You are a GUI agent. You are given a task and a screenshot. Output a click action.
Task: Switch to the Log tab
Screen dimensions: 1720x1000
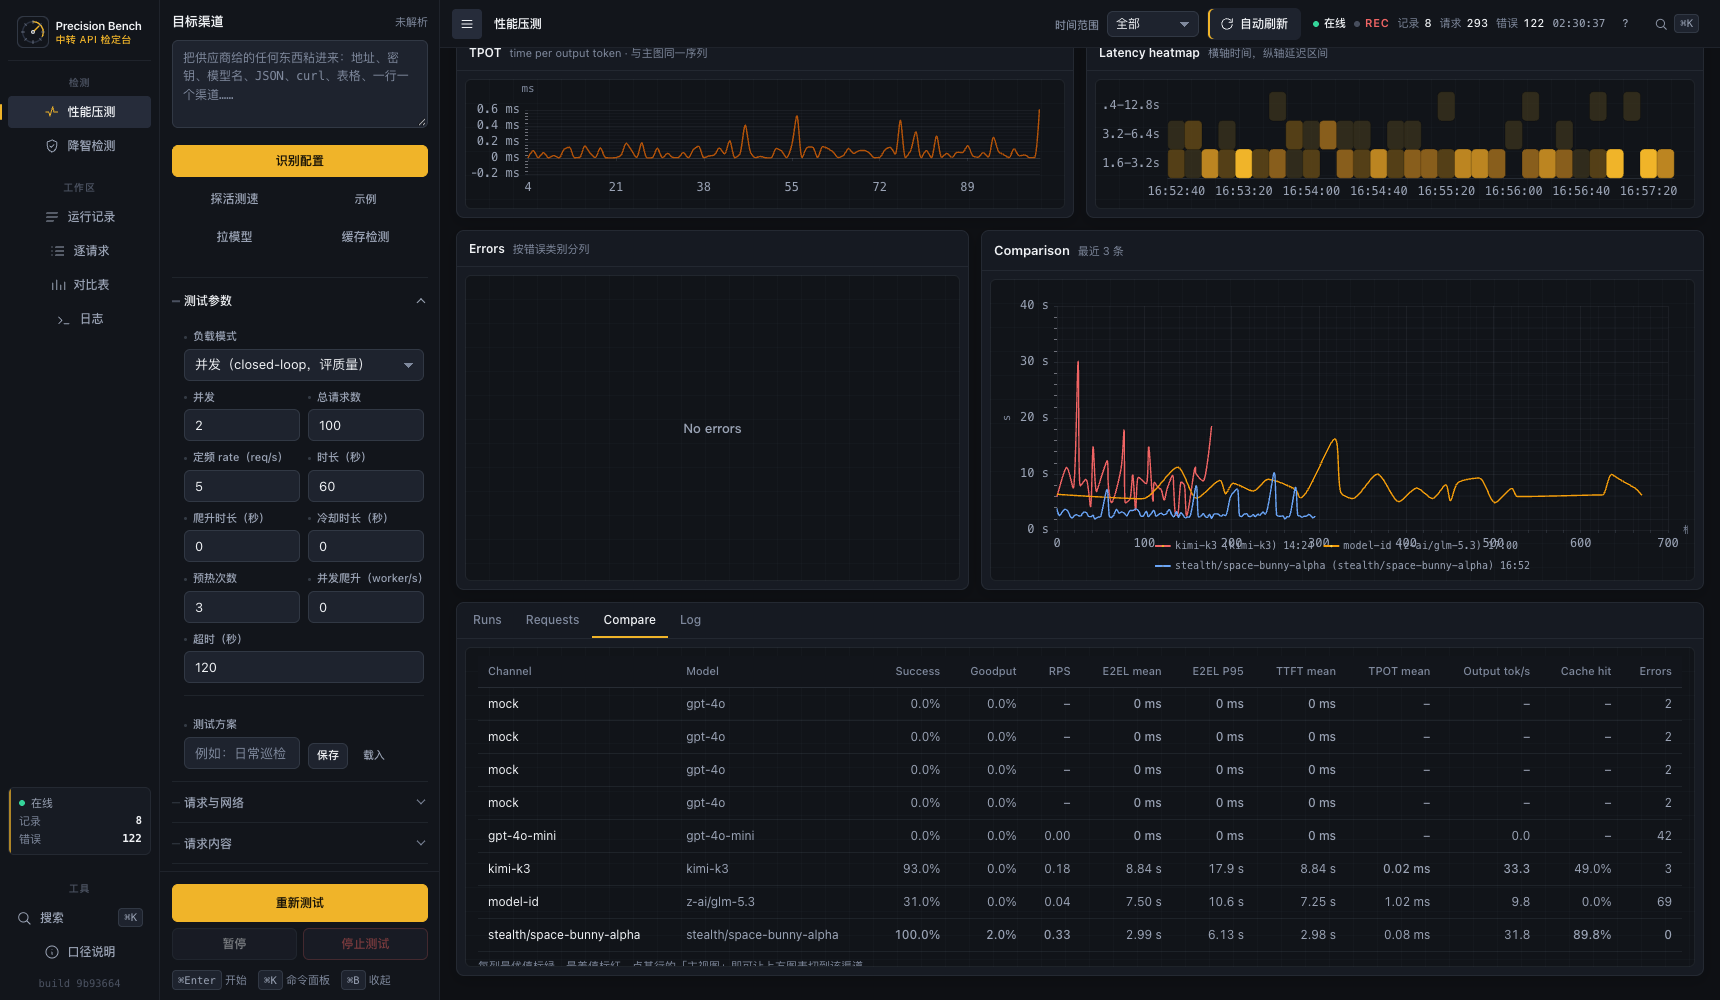point(690,620)
